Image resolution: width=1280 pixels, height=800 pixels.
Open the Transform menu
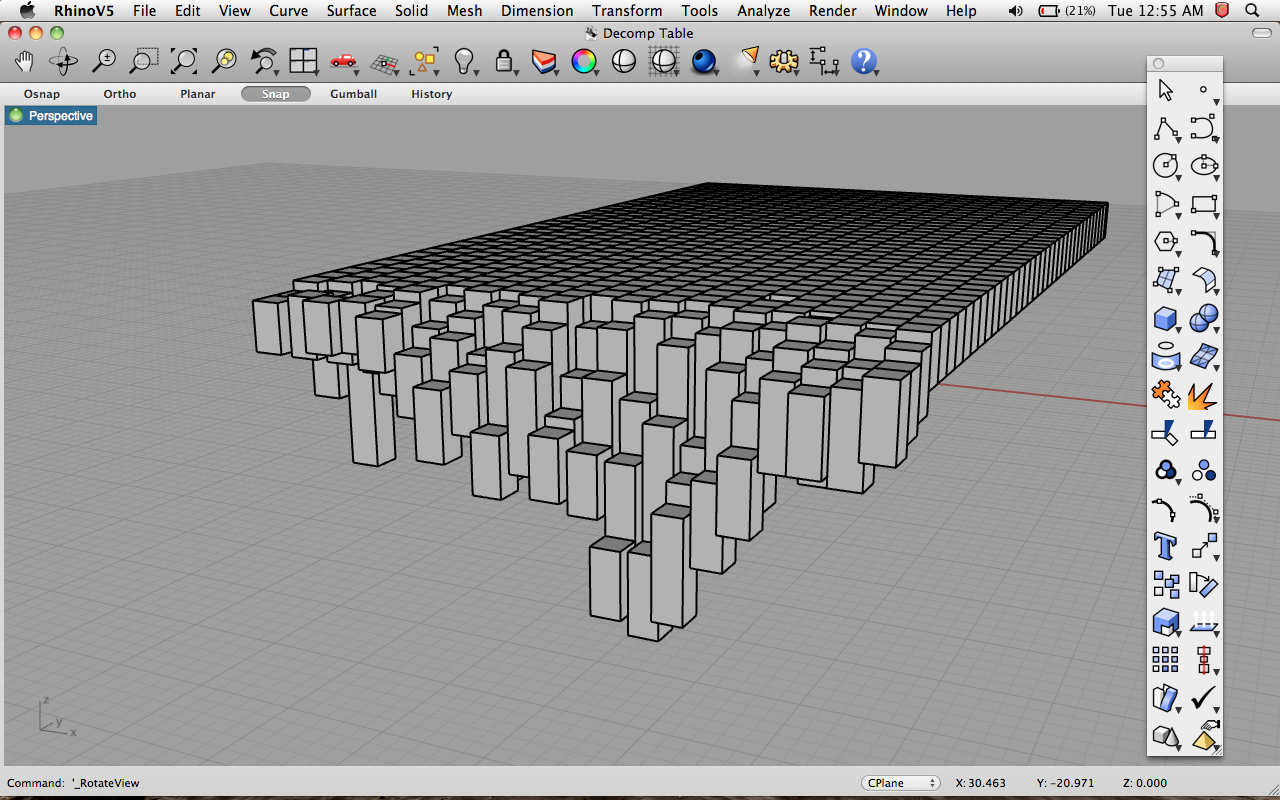(627, 11)
